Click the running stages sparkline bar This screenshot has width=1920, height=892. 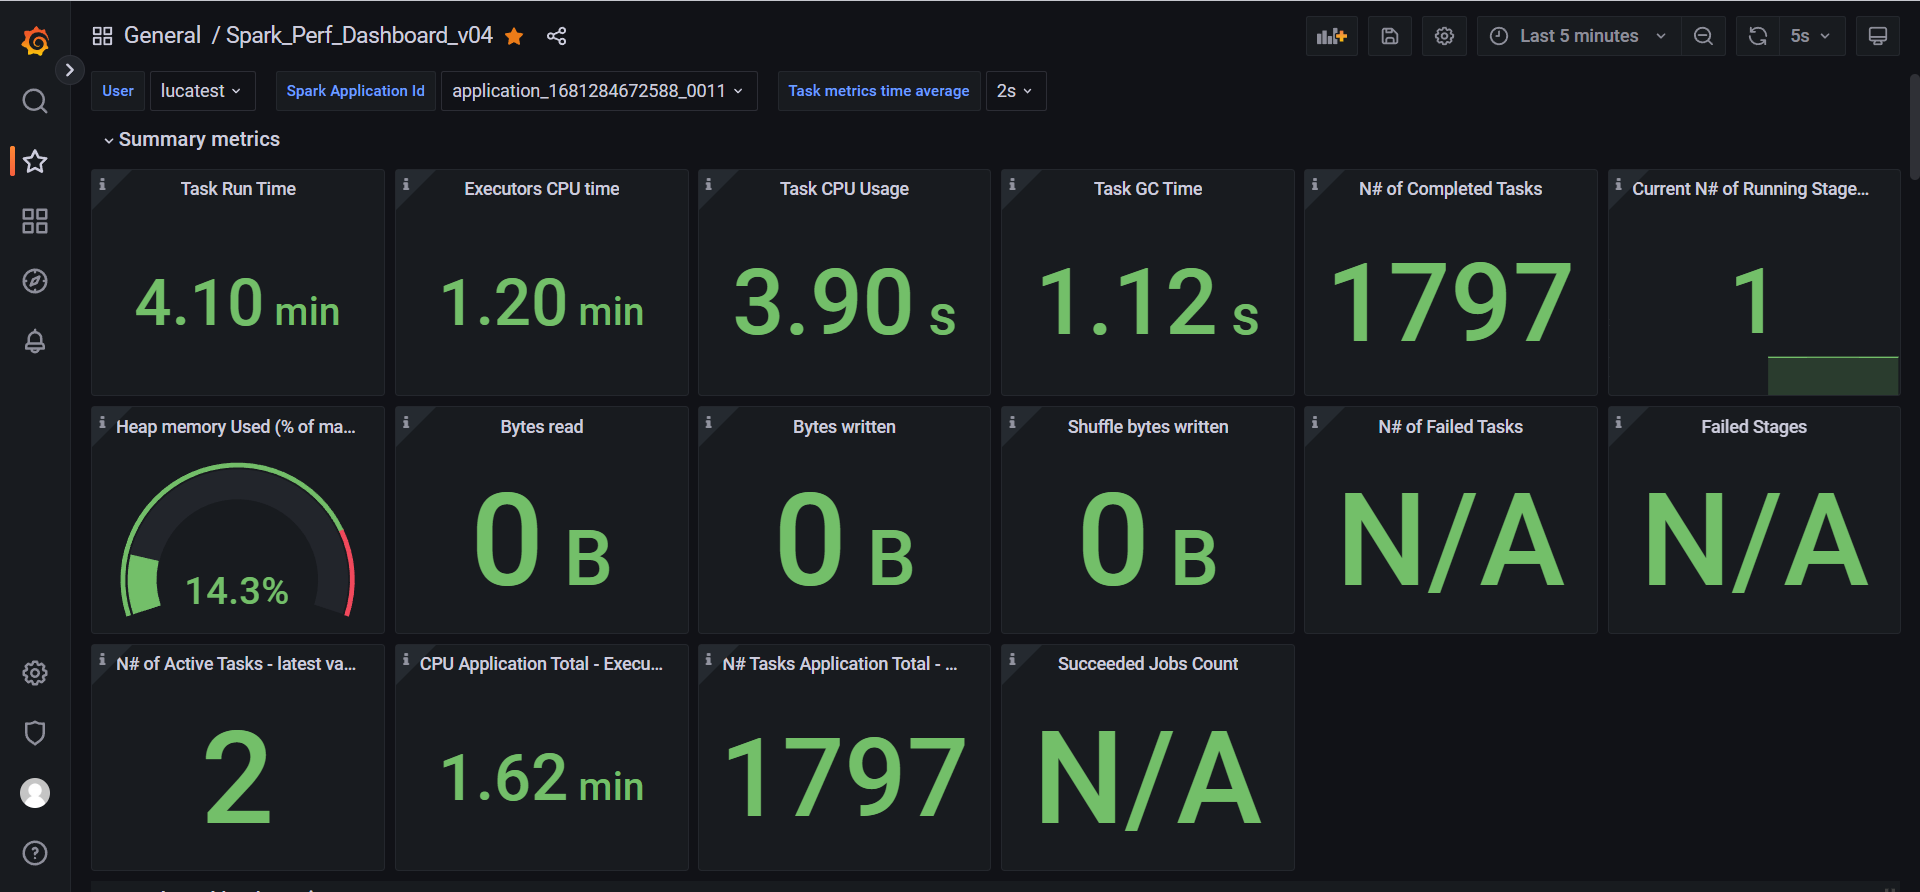pos(1833,376)
